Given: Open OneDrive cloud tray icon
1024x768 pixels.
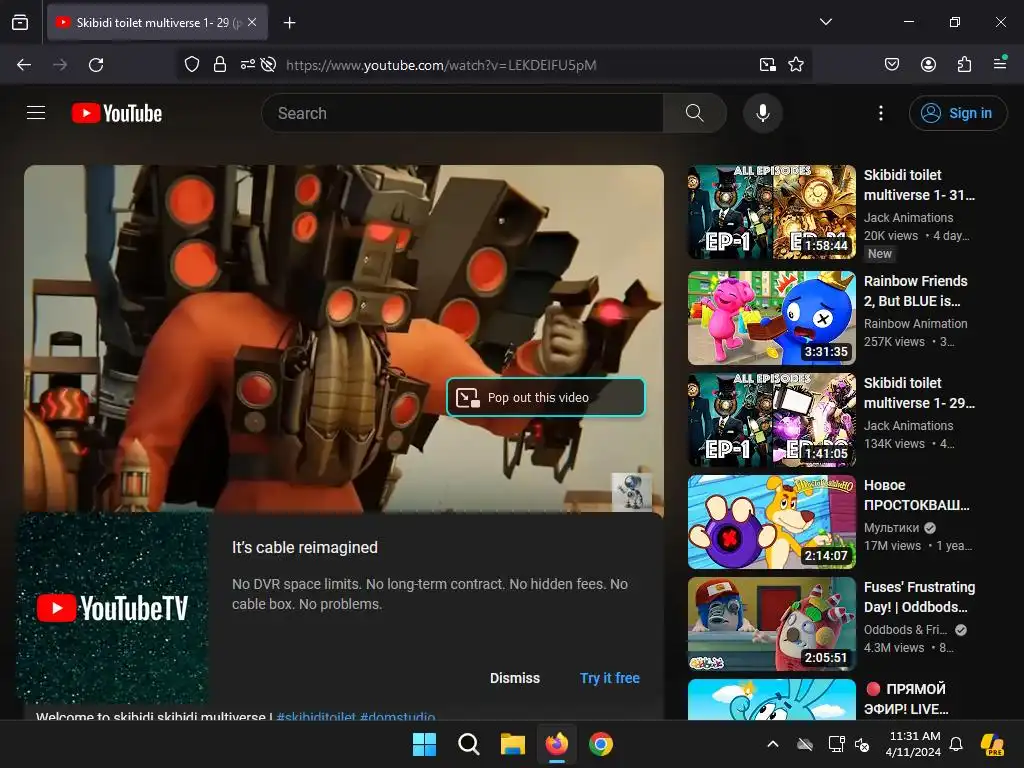Looking at the screenshot, I should (x=805, y=744).
